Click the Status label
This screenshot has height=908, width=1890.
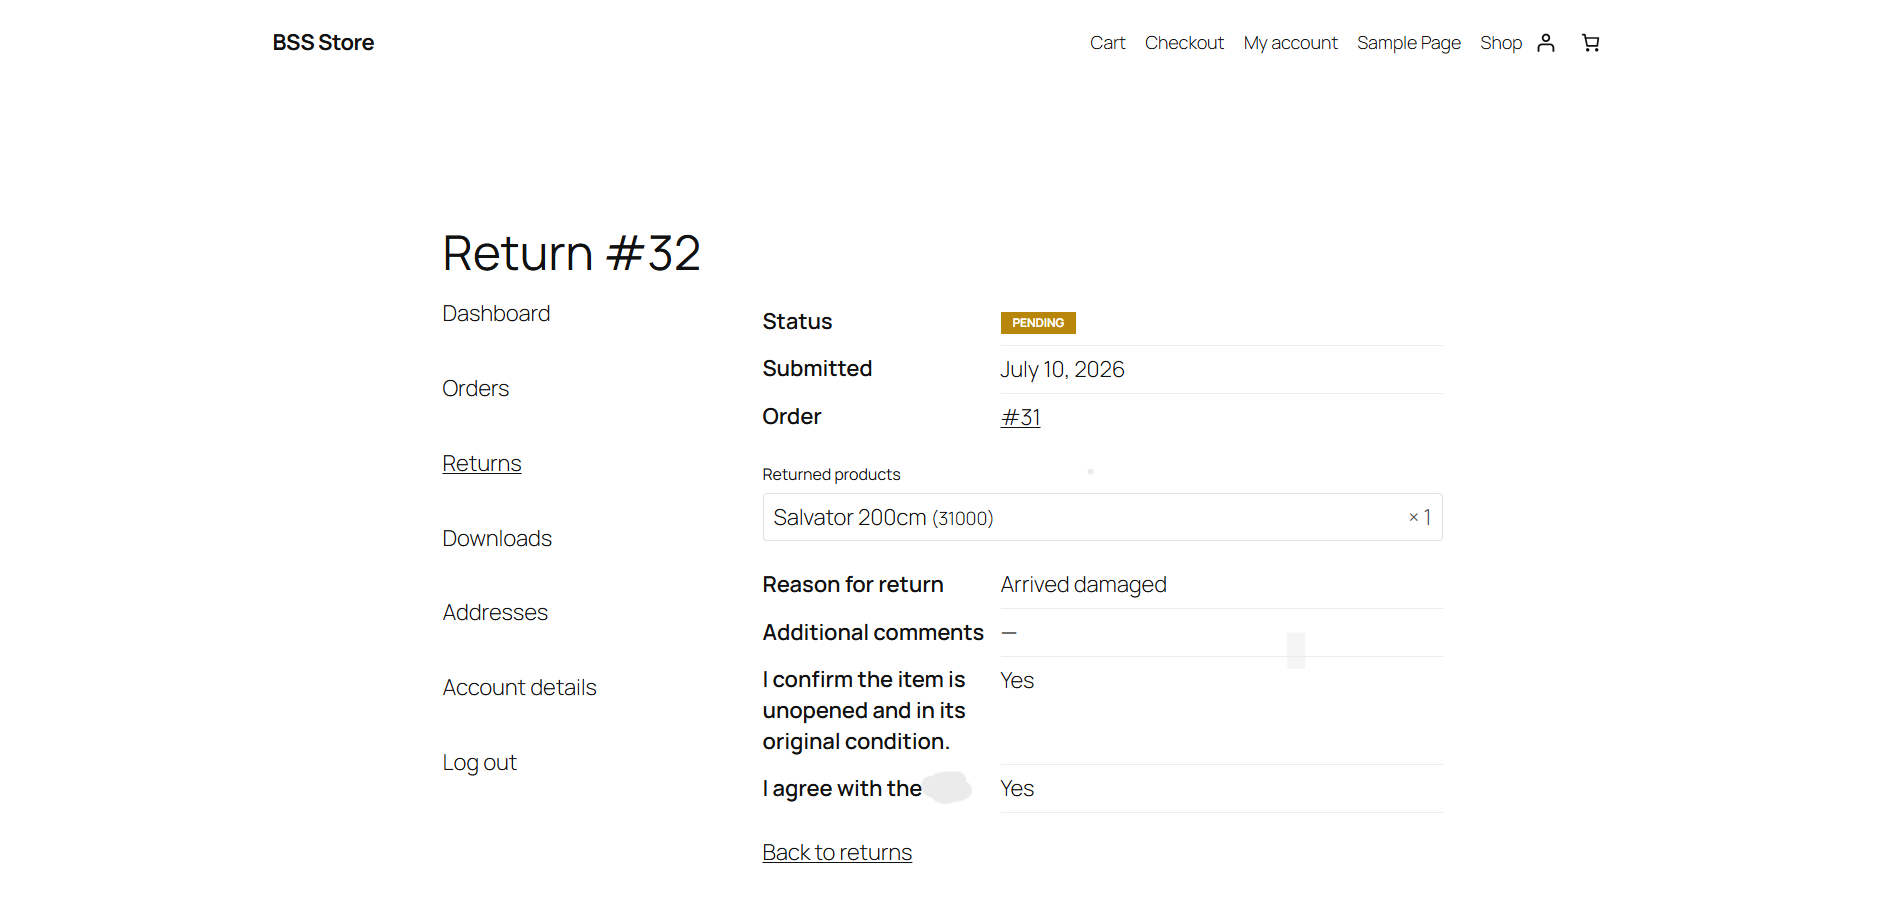797,321
